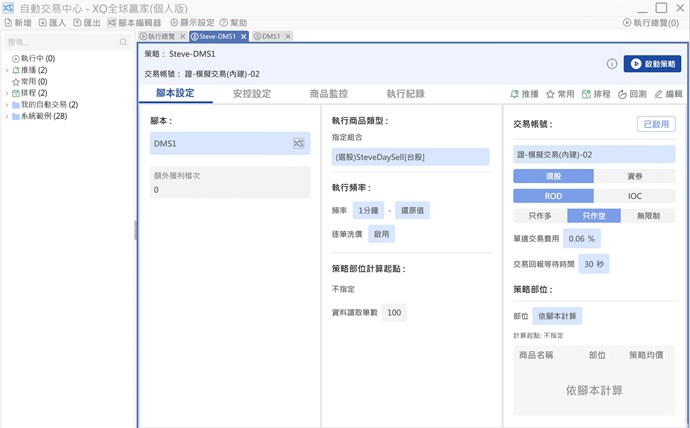This screenshot has height=428, width=690.
Task: Switch order type to IOC
Action: click(635, 196)
